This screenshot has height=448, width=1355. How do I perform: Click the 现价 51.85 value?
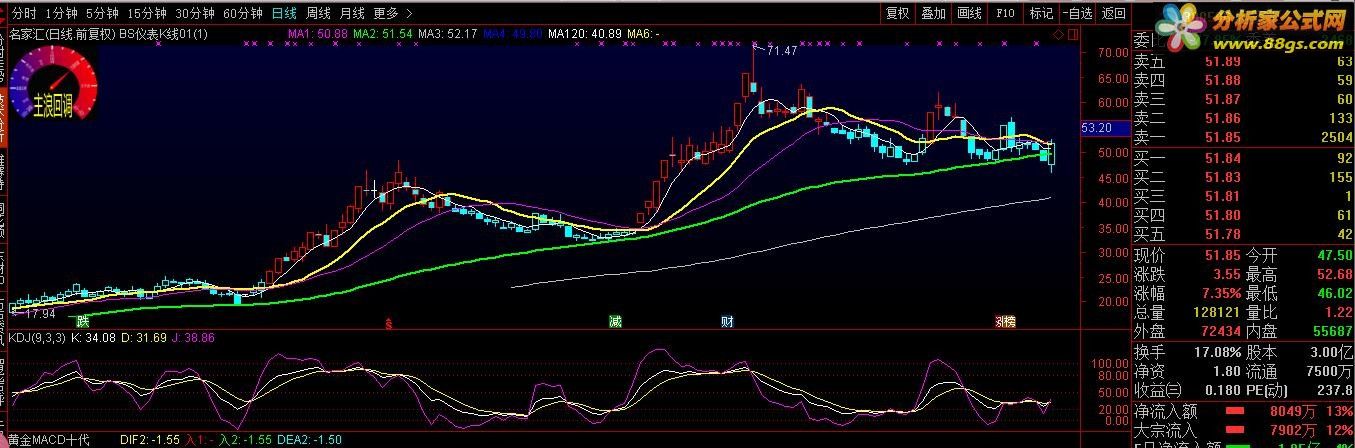click(1221, 255)
